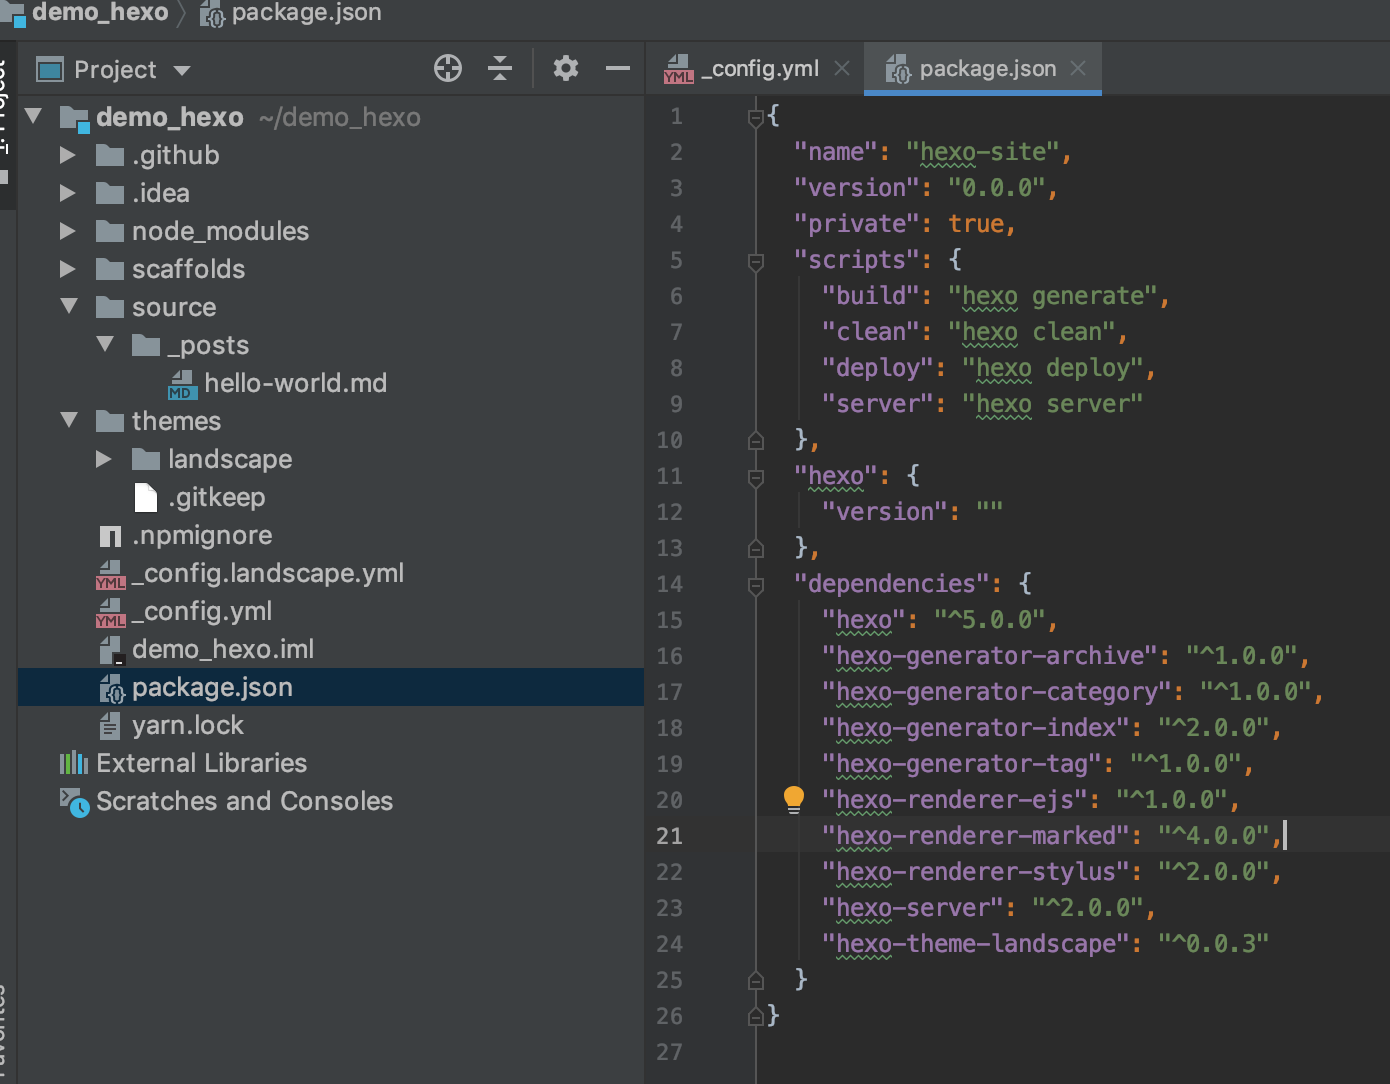Click the "hexo server" script value
This screenshot has width=1390, height=1084.
pos(1052,404)
